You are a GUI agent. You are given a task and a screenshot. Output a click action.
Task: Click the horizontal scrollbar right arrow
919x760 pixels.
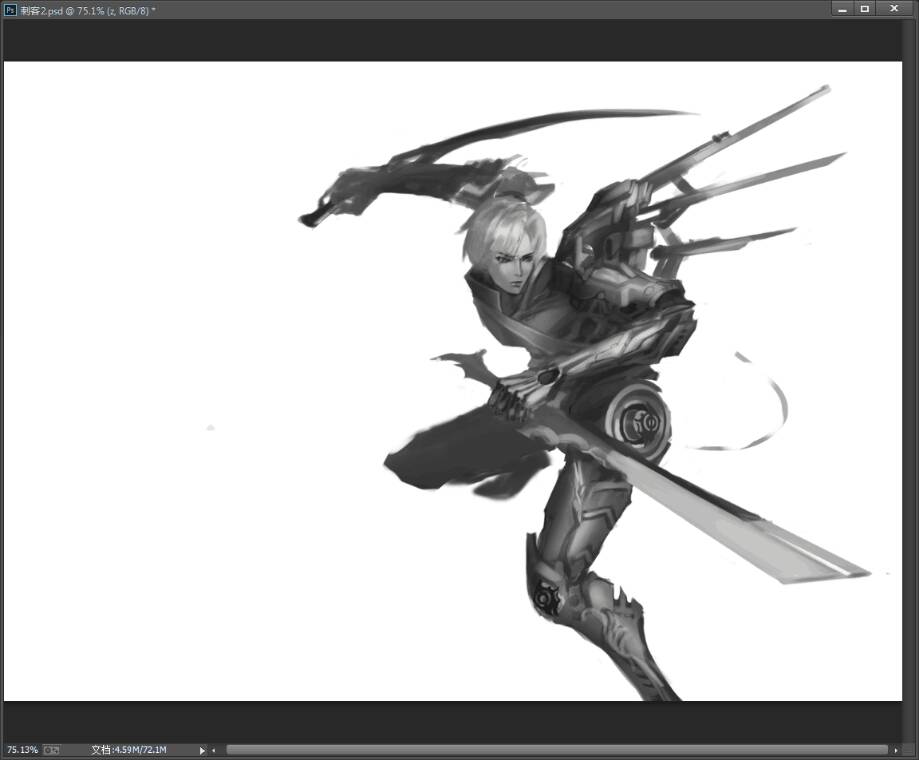(x=896, y=750)
